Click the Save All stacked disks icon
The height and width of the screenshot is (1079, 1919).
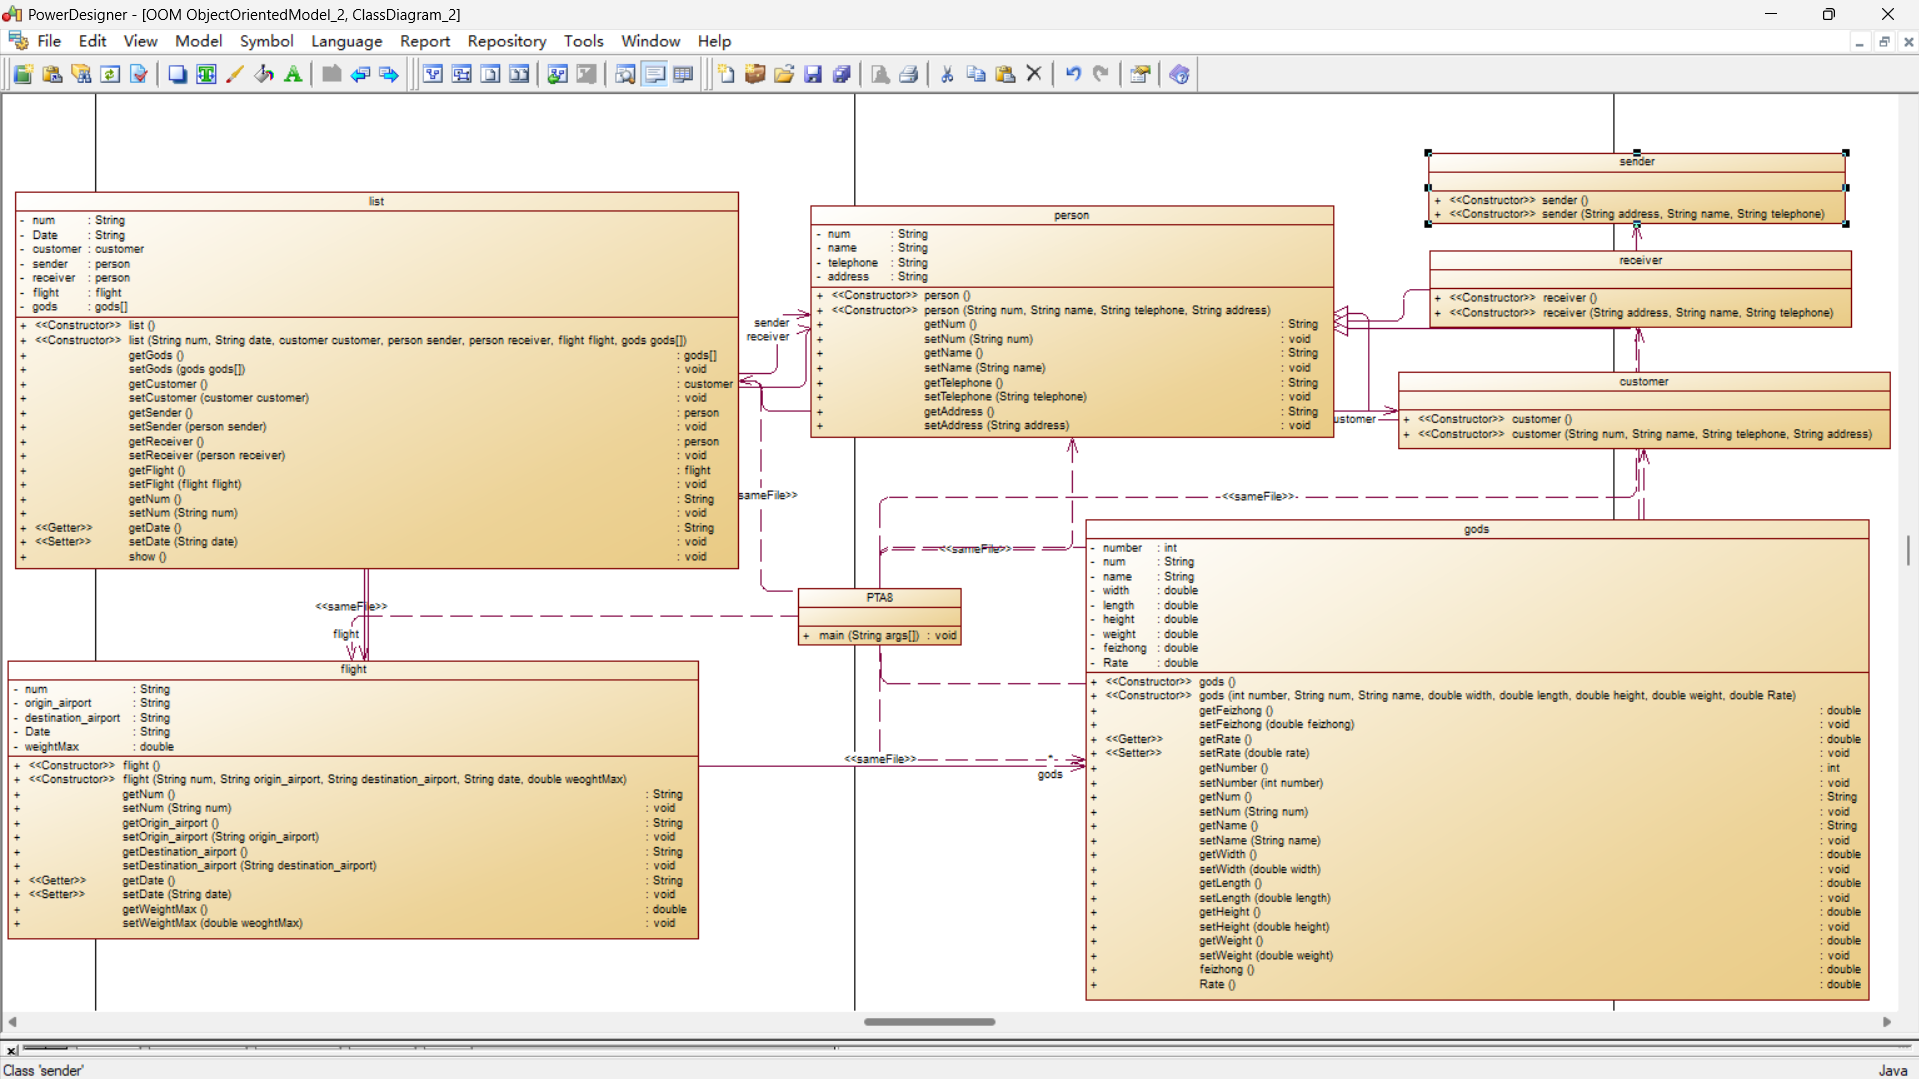pyautogui.click(x=842, y=74)
